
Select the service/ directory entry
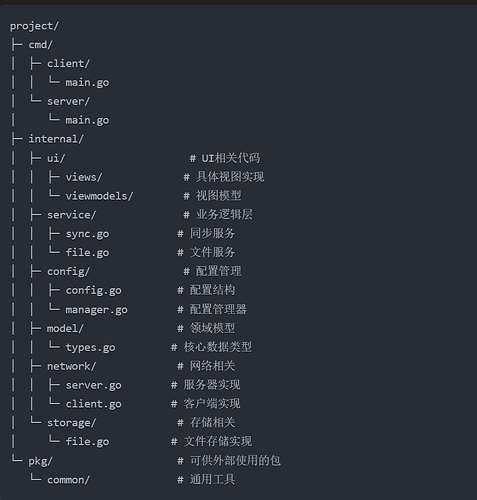(x=71, y=215)
